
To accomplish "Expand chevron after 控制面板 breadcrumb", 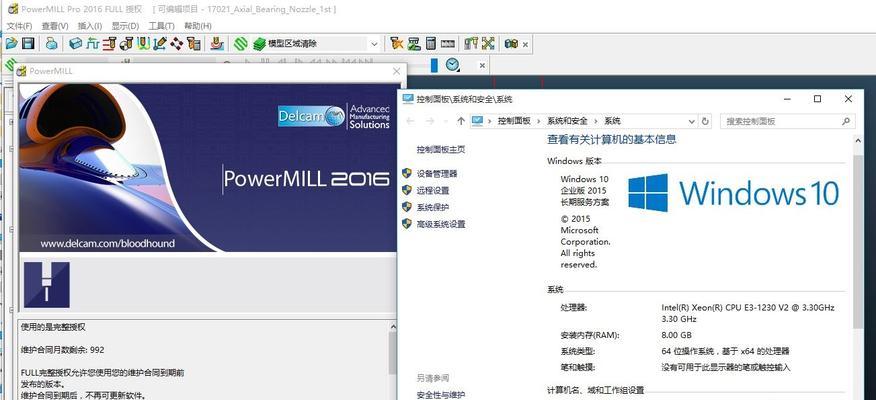I will [539, 121].
